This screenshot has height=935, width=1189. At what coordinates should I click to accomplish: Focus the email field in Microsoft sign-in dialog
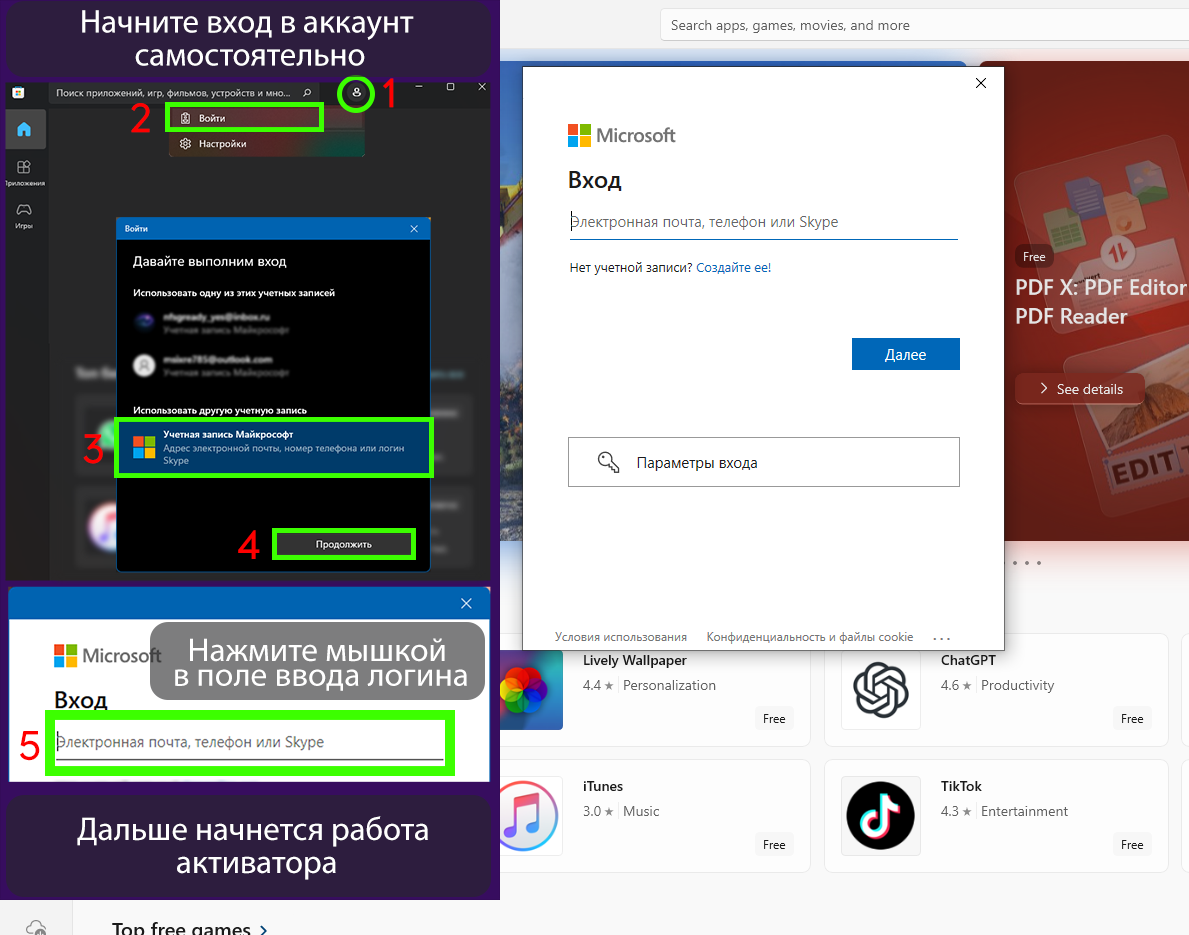click(x=764, y=222)
